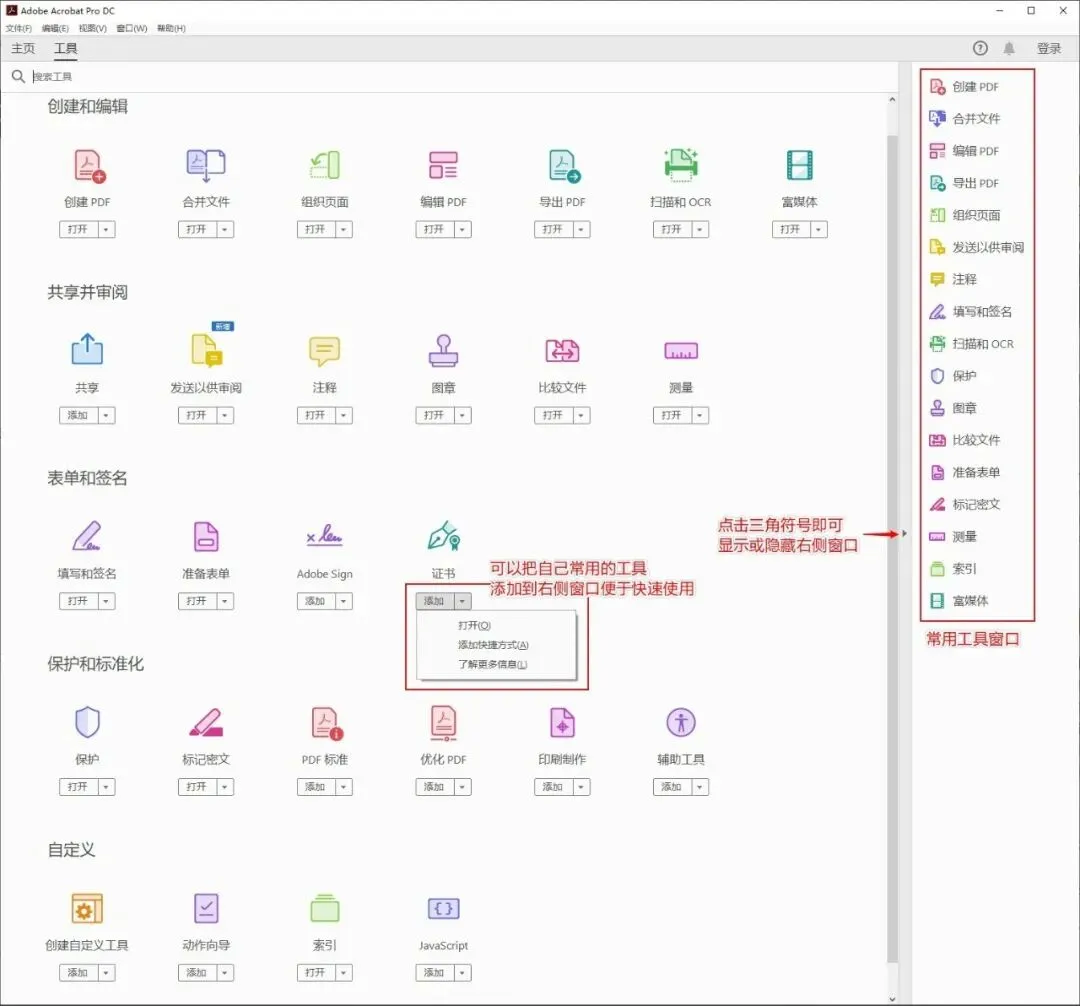Image resolution: width=1080 pixels, height=1006 pixels.
Task: Click the Create Custom Tool (创建自定义工具) icon
Action: pos(87,908)
